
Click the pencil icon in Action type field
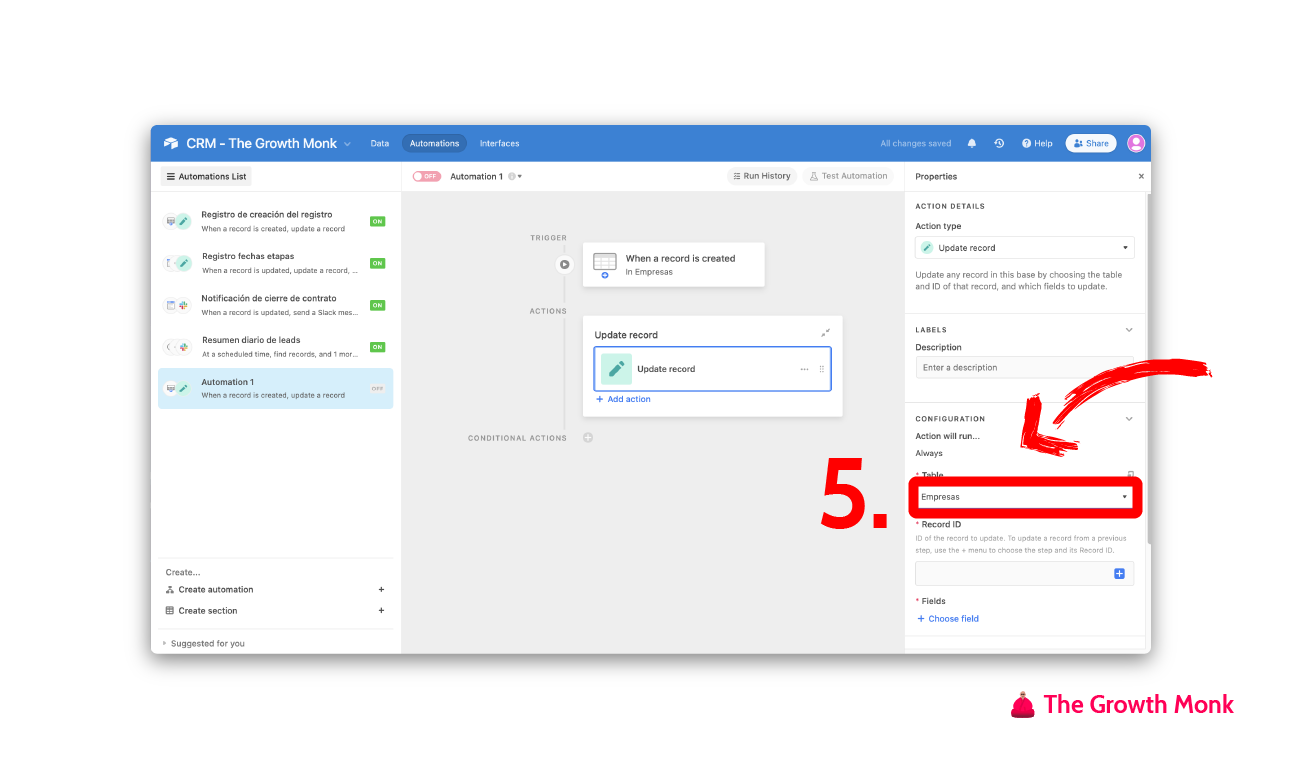pos(927,247)
